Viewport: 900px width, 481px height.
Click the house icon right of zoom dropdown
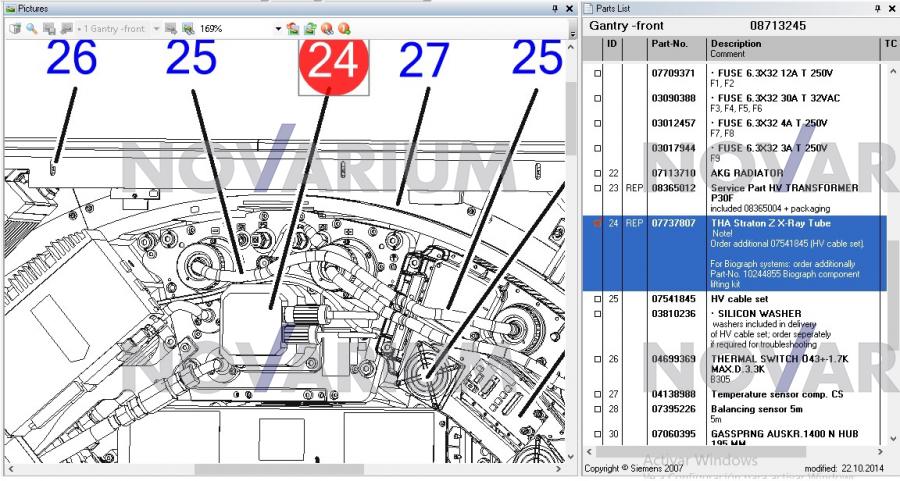[293, 29]
